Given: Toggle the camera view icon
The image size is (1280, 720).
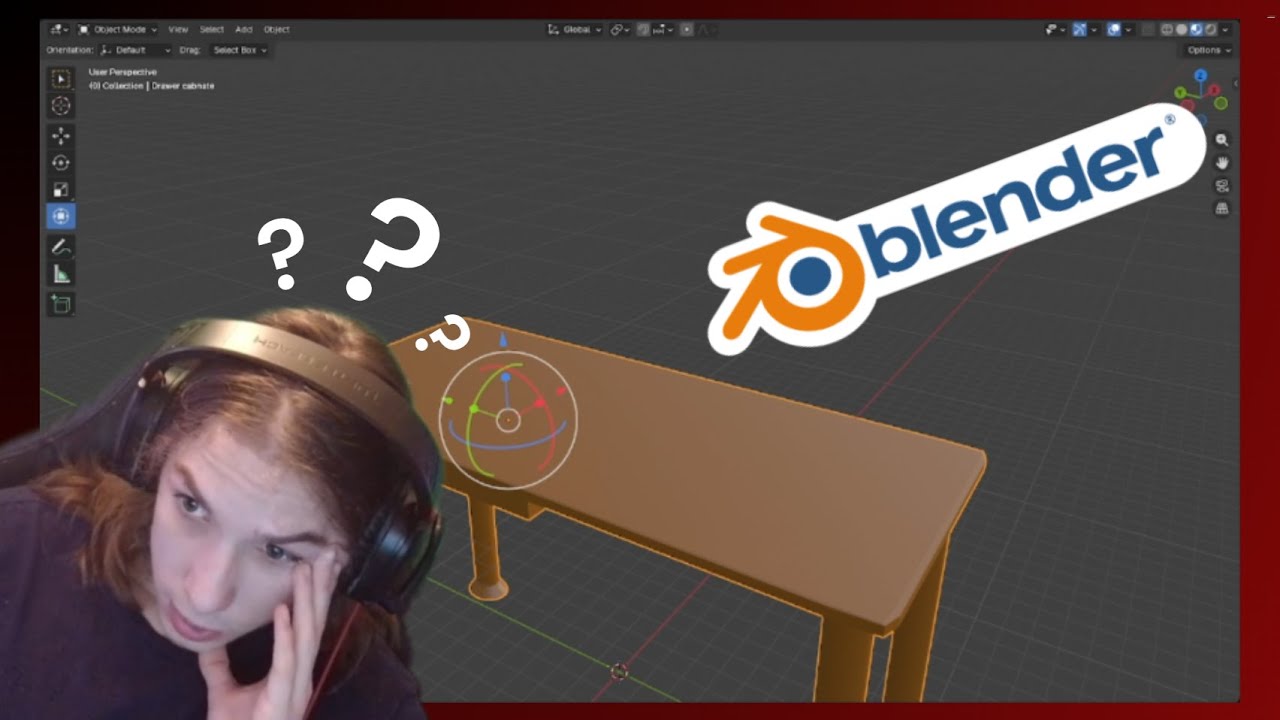Looking at the screenshot, I should coord(1221,186).
